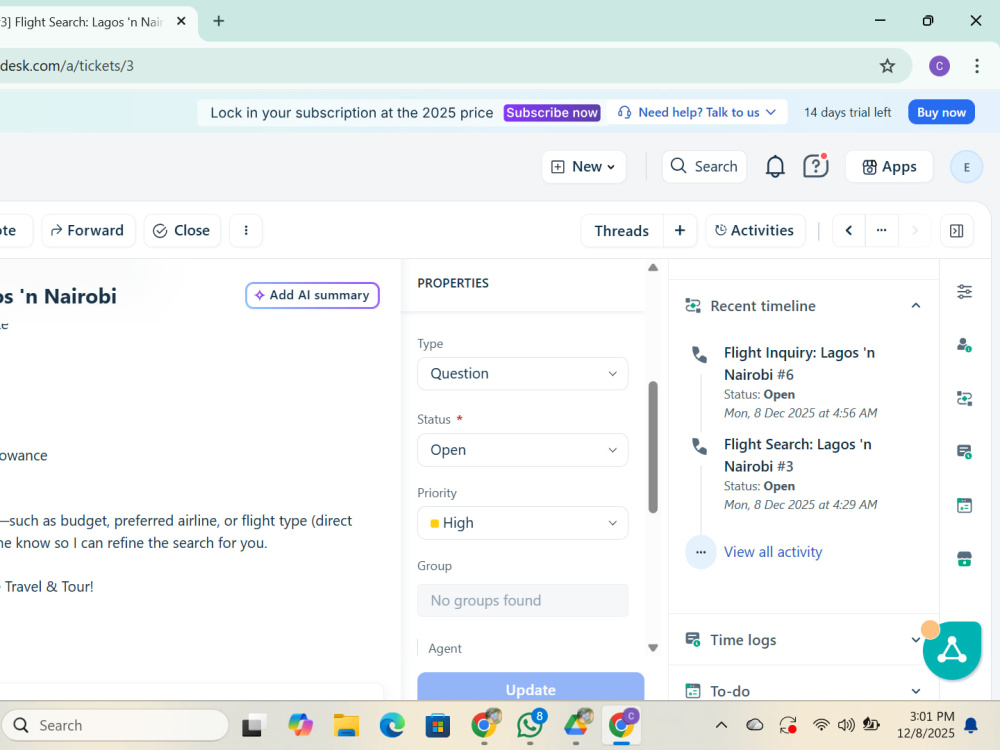Close the ticket
The image size is (1000, 750).
(x=182, y=230)
